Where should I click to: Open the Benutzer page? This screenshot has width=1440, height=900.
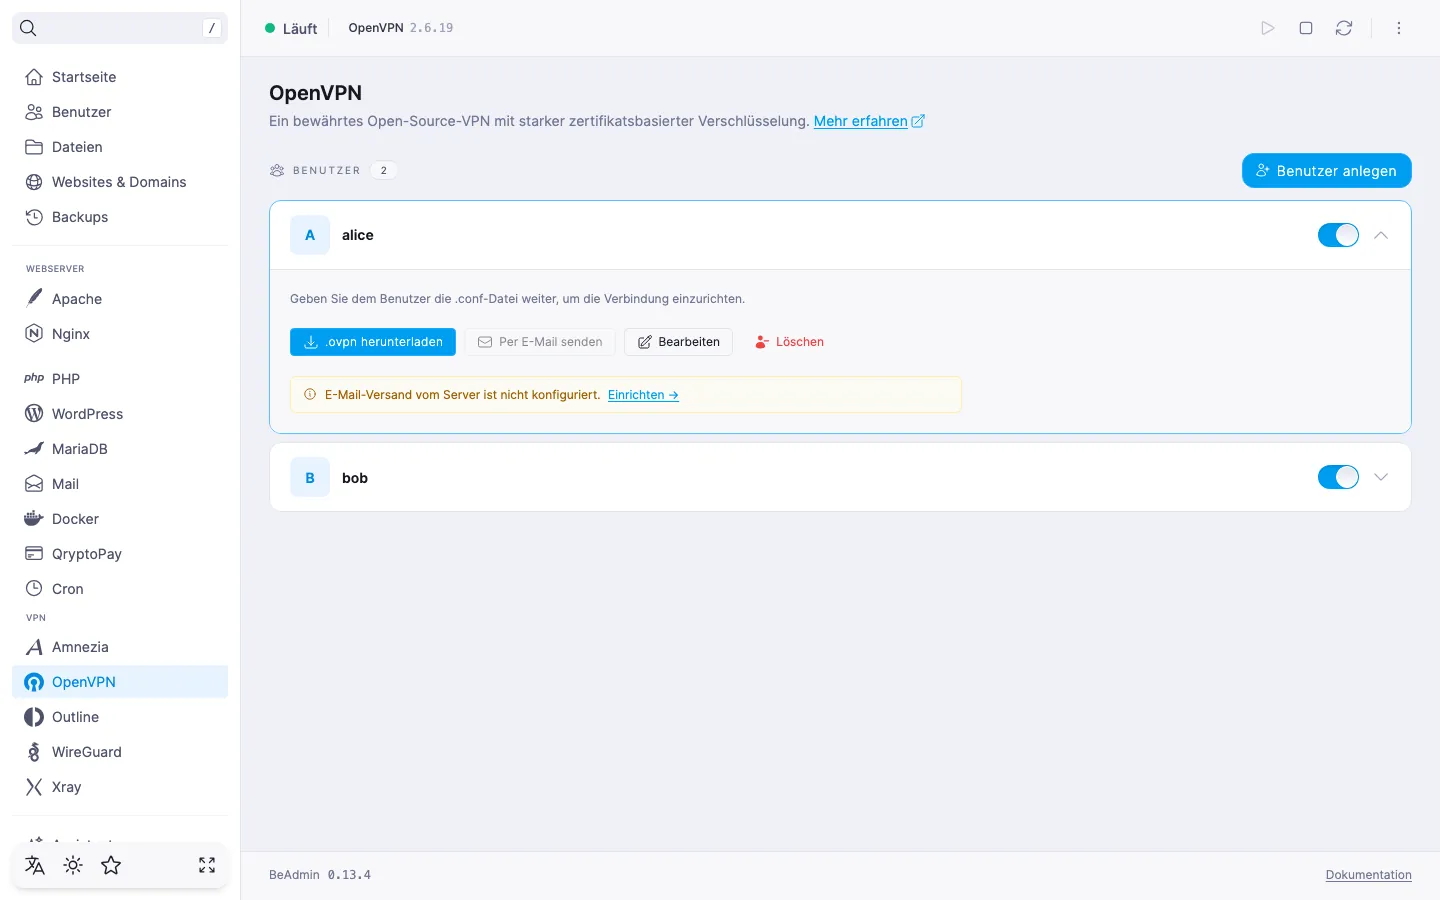(120, 112)
